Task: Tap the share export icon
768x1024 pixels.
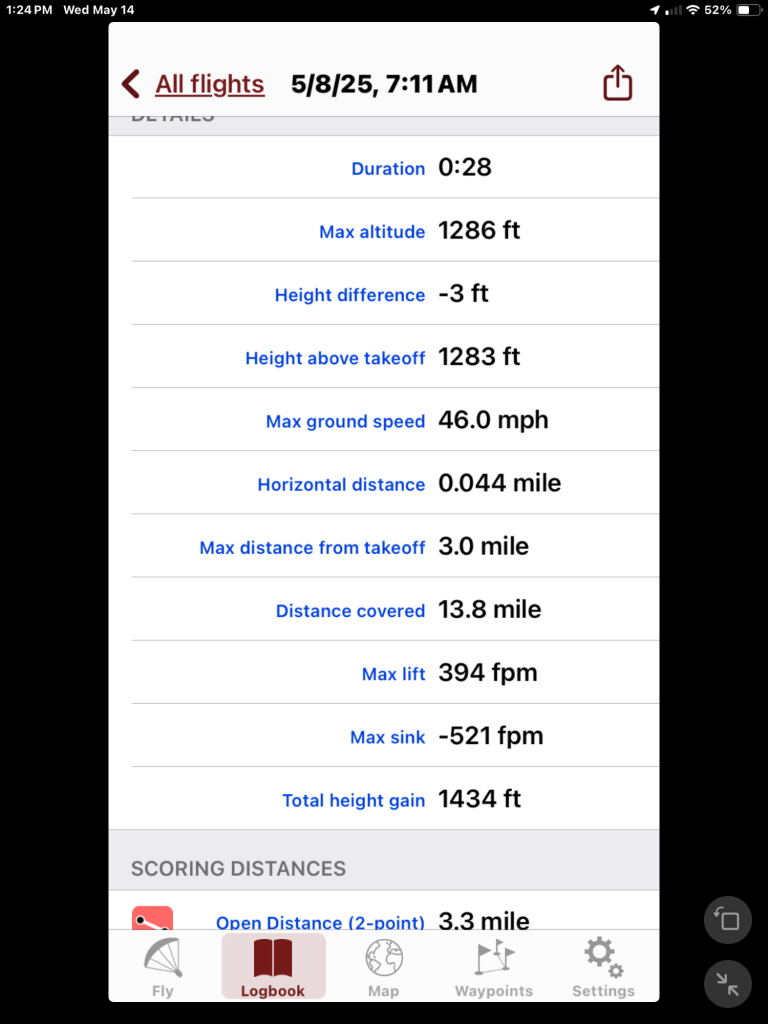Action: click(618, 83)
